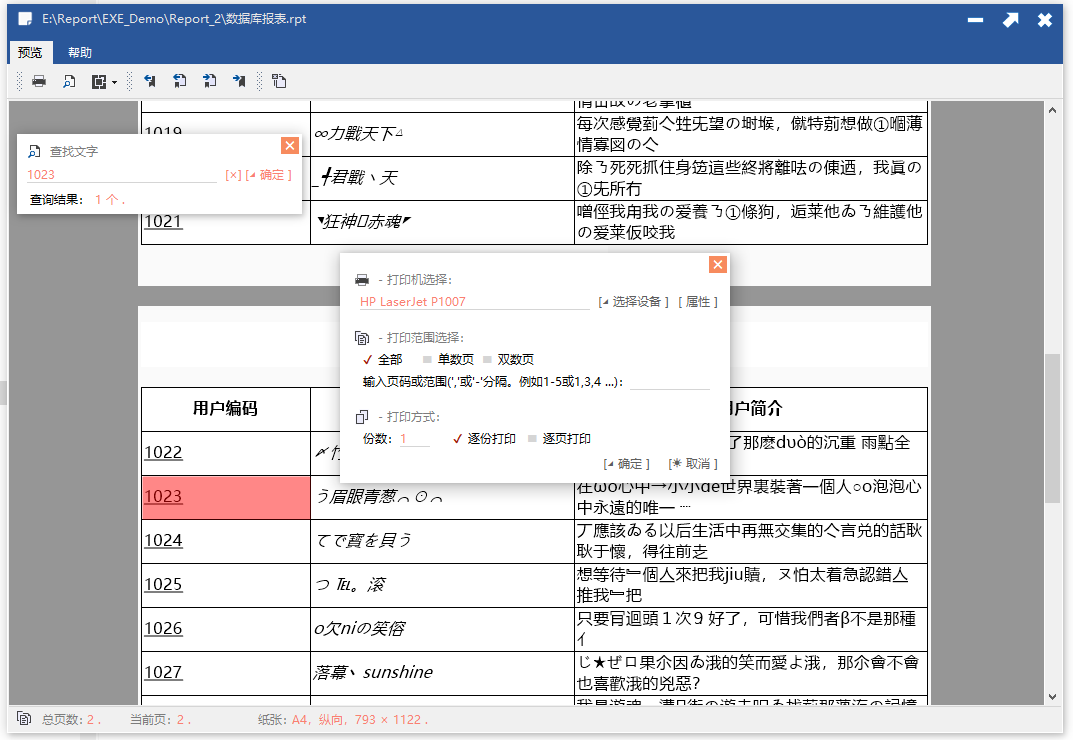This screenshot has height=740, width=1073.
Task: Click the printer icon in print dialog
Action: 362,280
